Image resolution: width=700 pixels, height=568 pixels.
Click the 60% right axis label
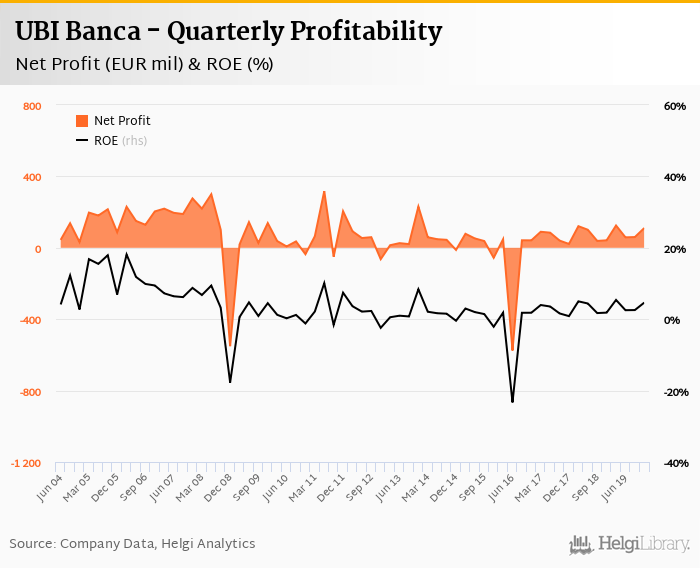[672, 106]
